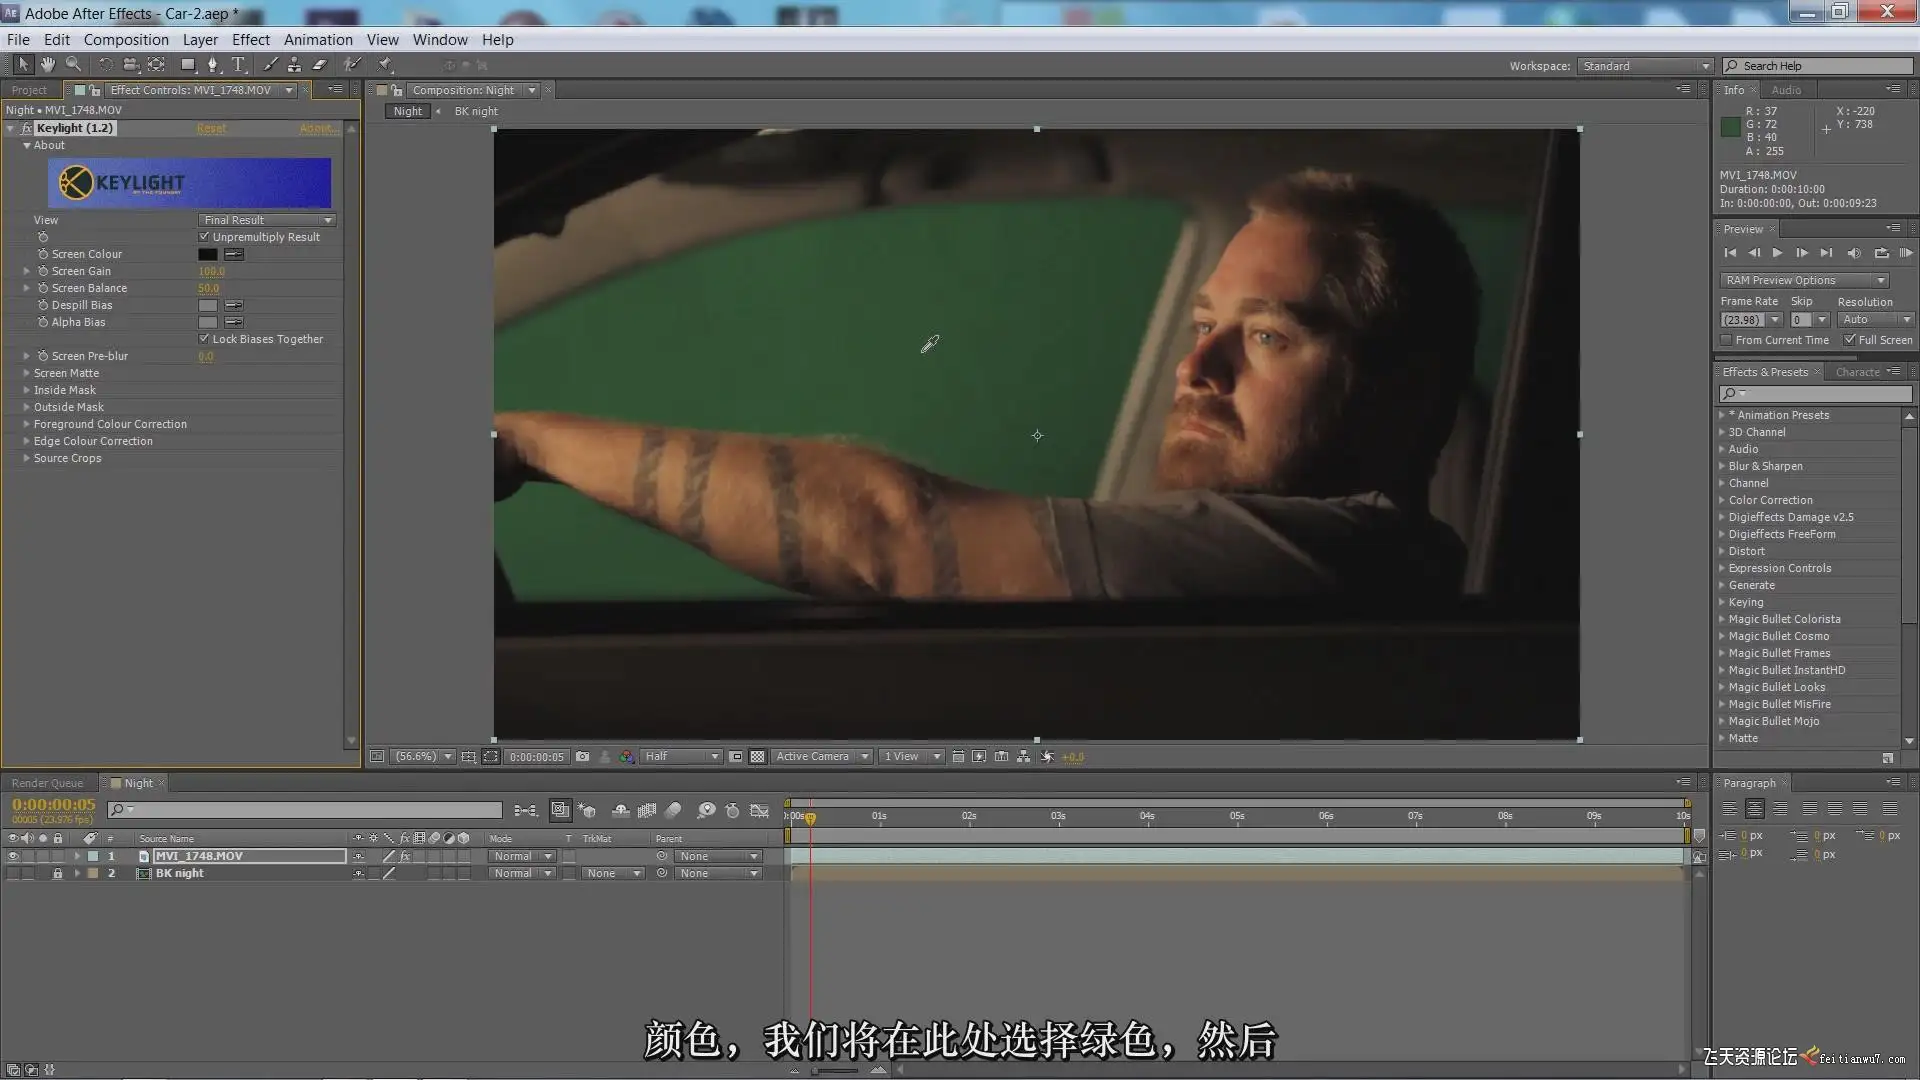Select the Rectangle shape tool
Screen dimensions: 1920x1080
(187, 64)
